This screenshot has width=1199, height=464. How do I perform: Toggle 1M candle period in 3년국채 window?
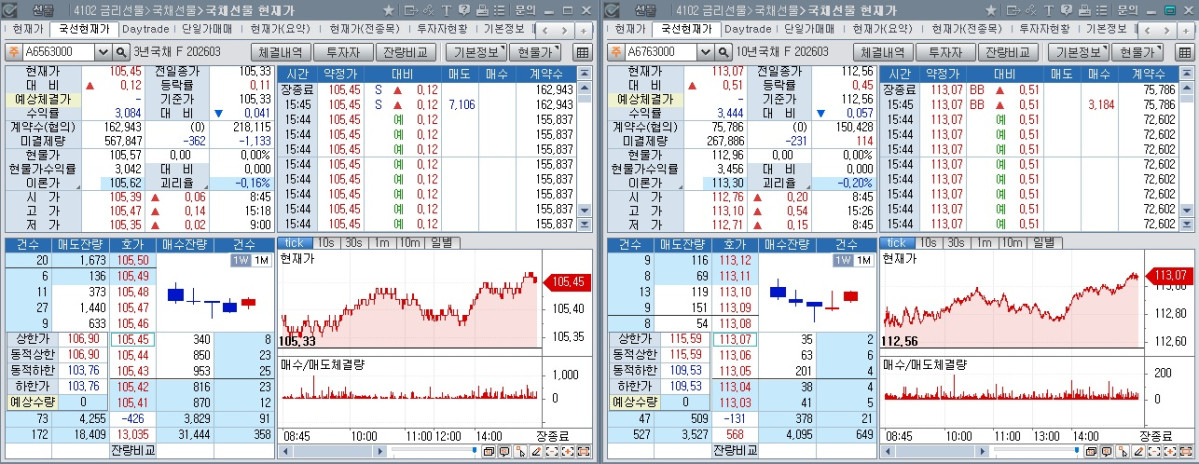coord(262,261)
